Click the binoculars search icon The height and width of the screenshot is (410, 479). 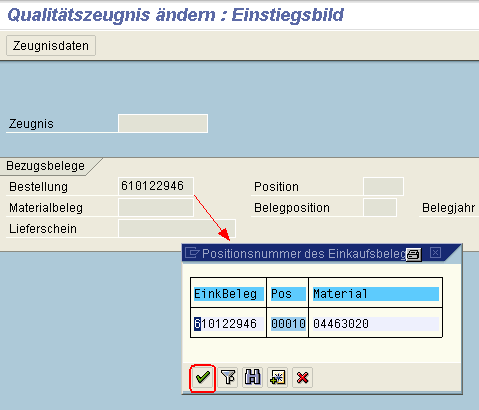253,378
